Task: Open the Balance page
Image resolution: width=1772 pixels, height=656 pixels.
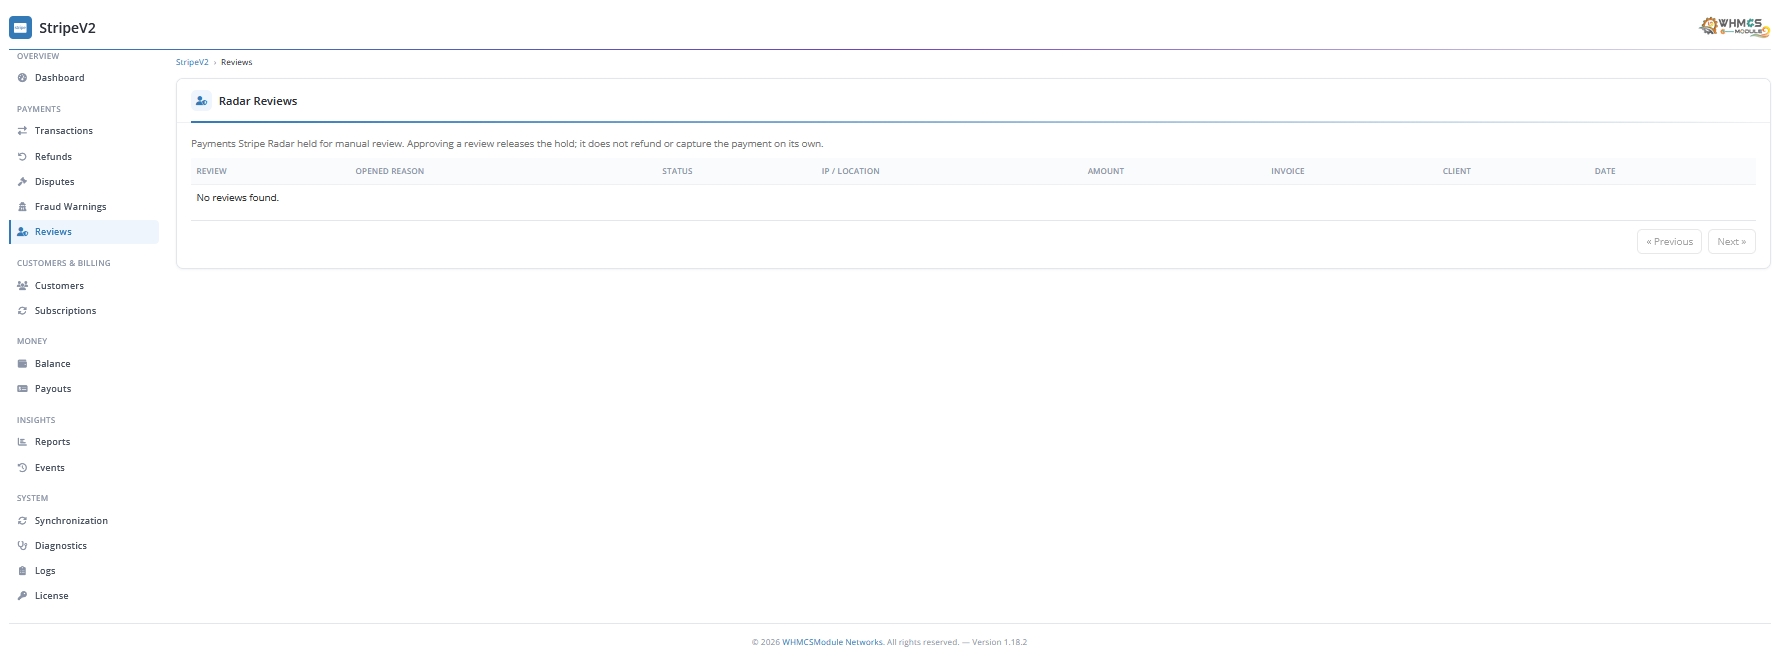Action: (x=84, y=364)
